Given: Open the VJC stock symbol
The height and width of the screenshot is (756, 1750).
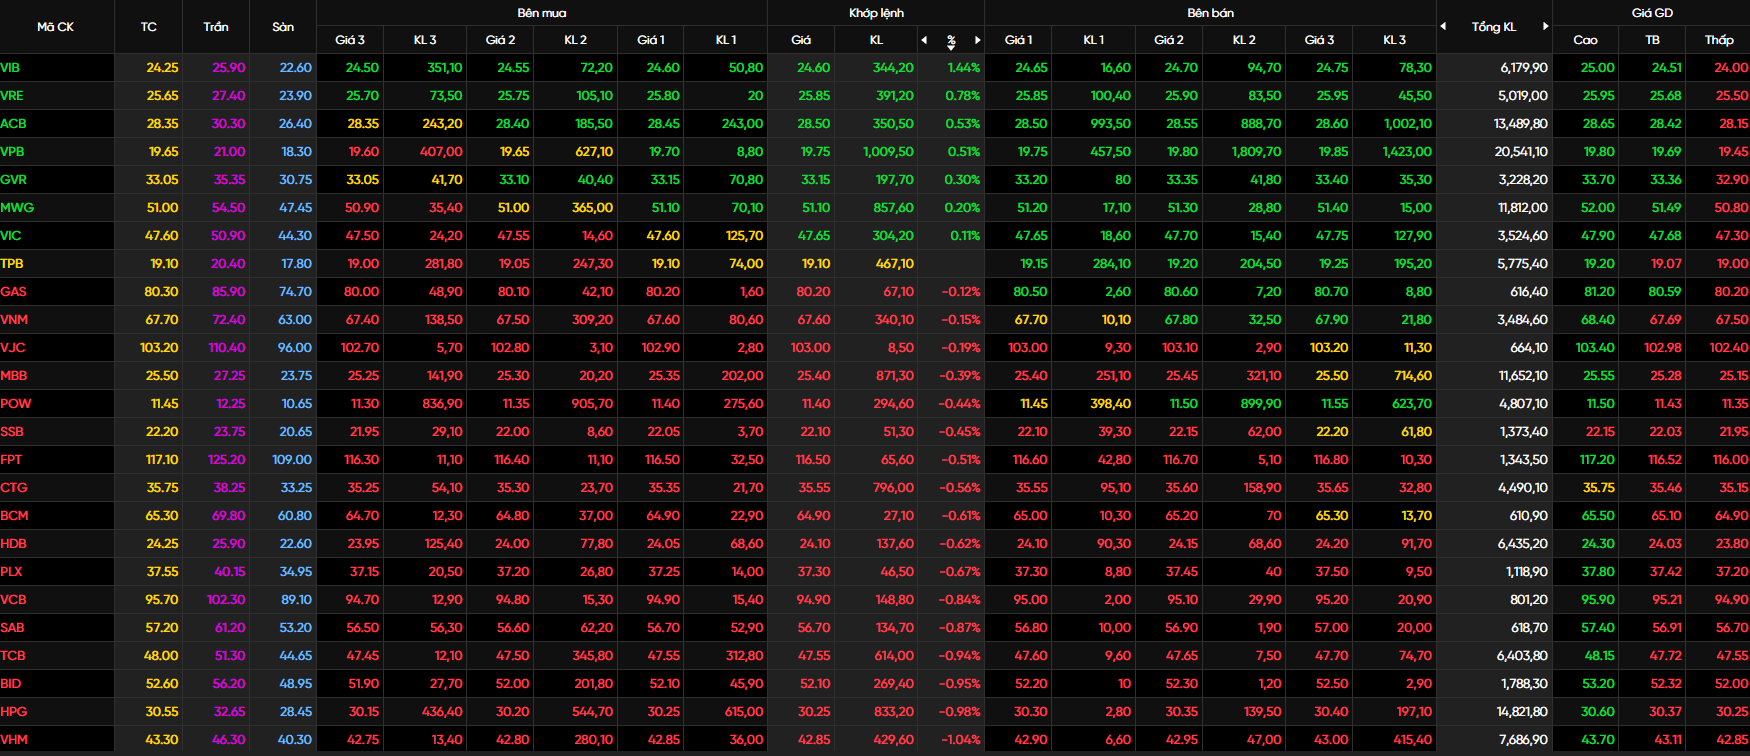Looking at the screenshot, I should [x=13, y=348].
